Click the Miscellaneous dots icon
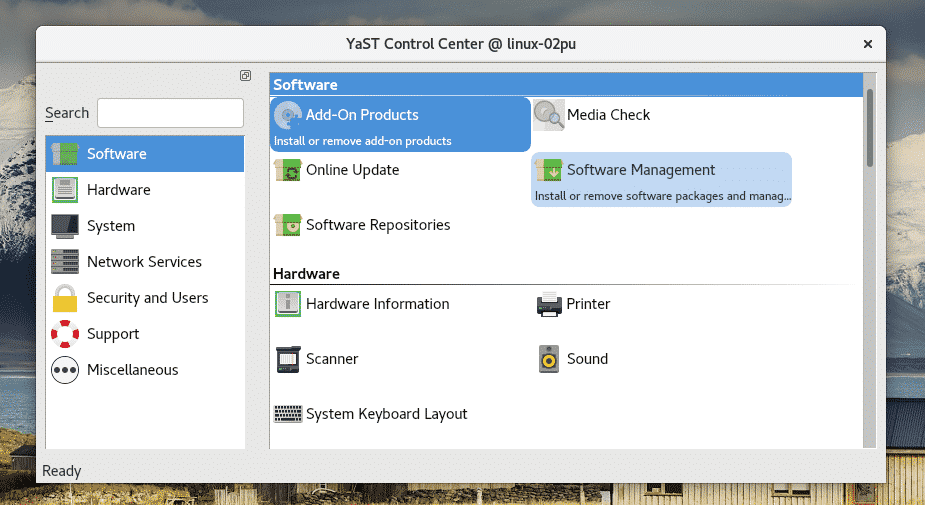This screenshot has width=925, height=505. (65, 370)
